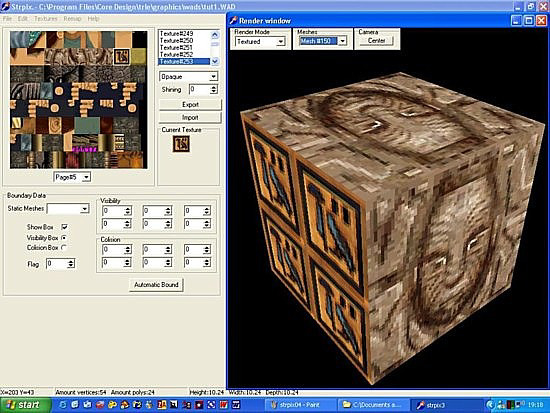Click the Export button
The height and width of the screenshot is (413, 550).
click(x=190, y=105)
